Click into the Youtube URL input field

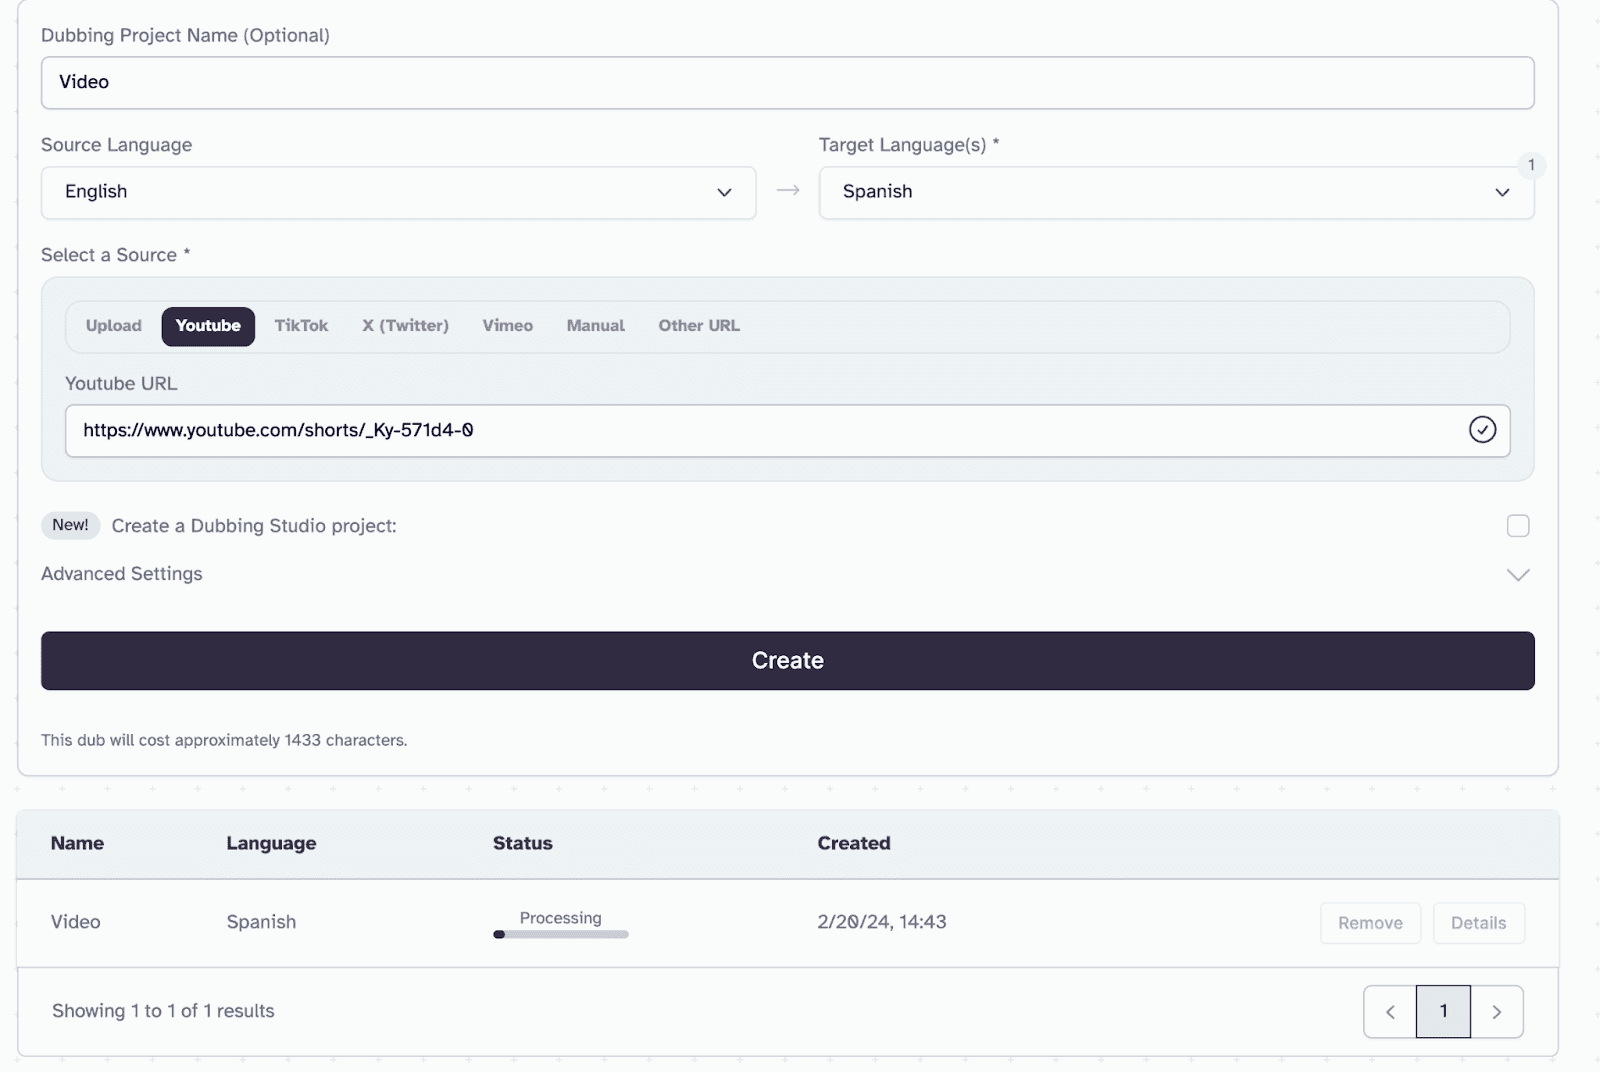pos(787,431)
